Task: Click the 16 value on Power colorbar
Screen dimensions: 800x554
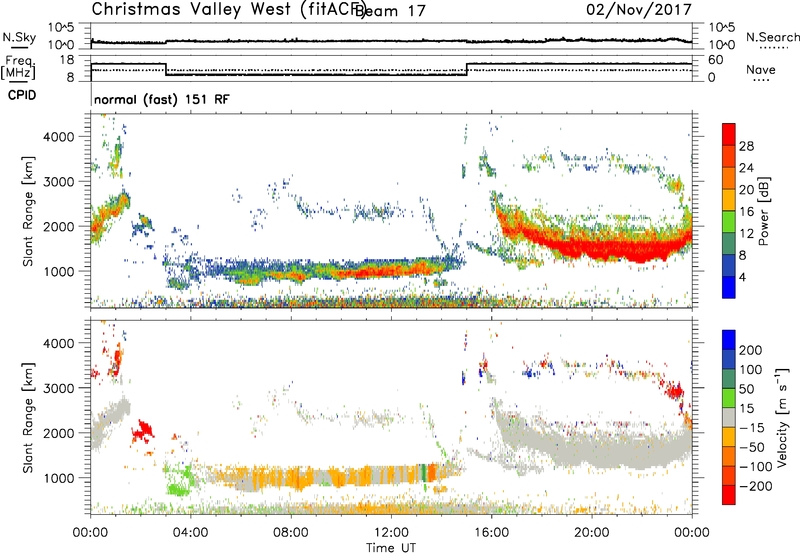Action: 746,212
